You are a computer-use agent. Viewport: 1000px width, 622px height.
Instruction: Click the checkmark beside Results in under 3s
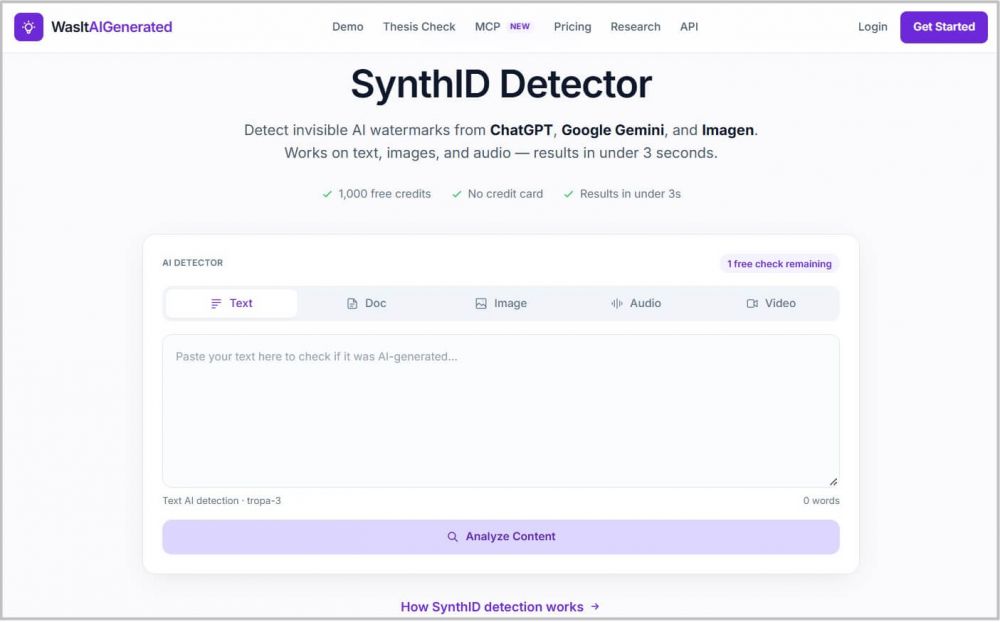[x=568, y=194]
